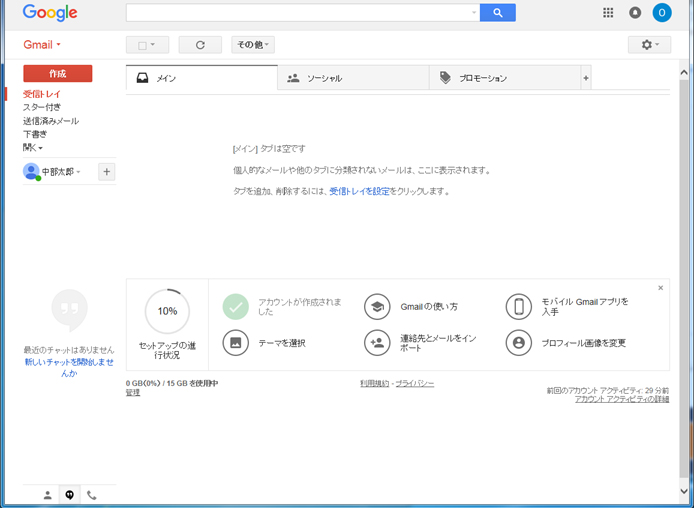Click the Google logo
The width and height of the screenshot is (694, 508).
point(50,13)
